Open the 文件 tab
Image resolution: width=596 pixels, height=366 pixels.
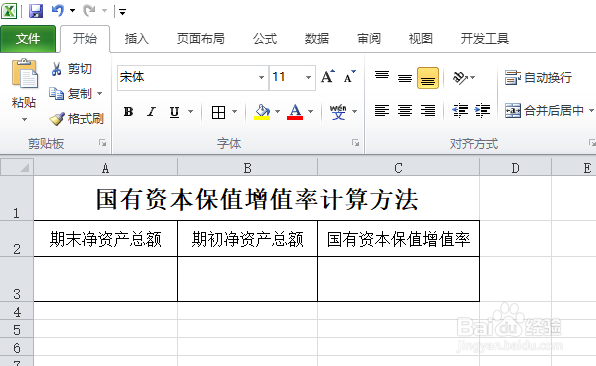(28, 39)
